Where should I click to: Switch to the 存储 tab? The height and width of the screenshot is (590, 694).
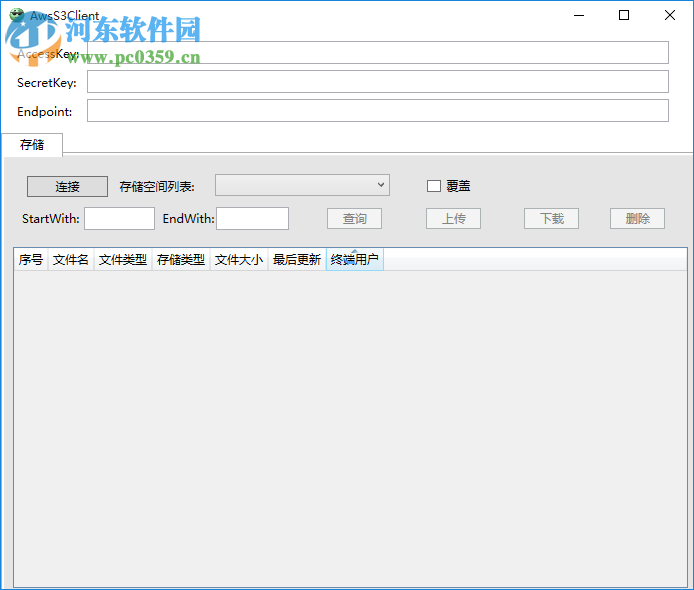pos(32,145)
